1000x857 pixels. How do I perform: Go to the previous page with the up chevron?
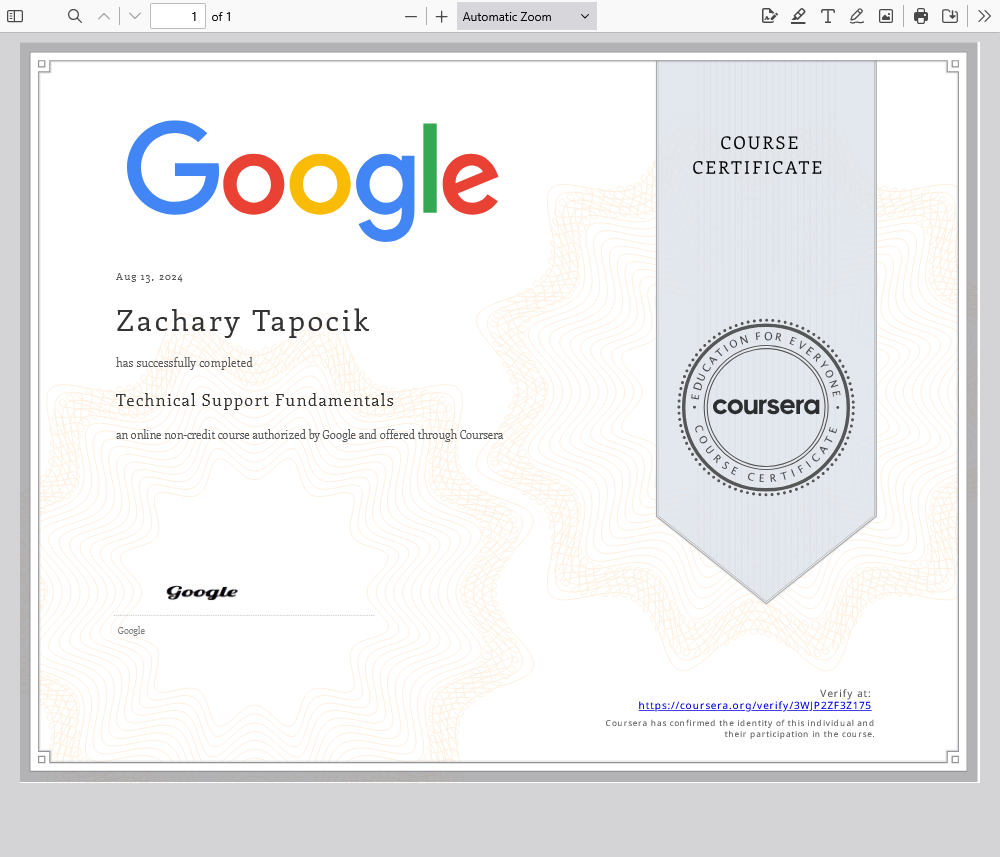pos(104,16)
